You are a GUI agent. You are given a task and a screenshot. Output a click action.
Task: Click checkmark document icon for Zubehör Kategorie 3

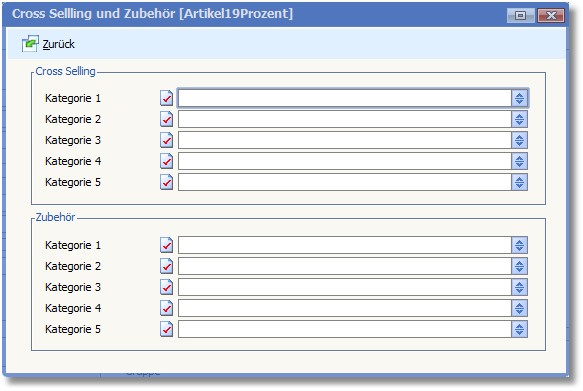coord(167,287)
